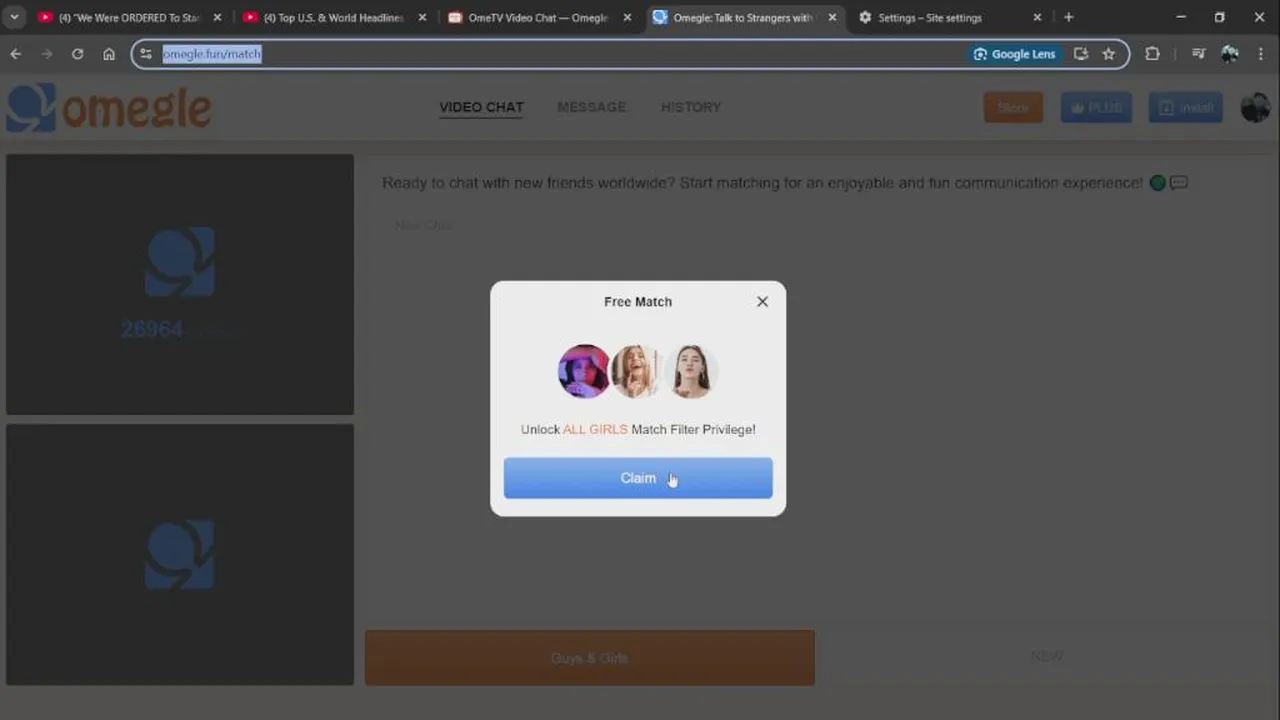Open the browser extensions menu
Viewport: 1280px width, 720px height.
(x=1152, y=54)
